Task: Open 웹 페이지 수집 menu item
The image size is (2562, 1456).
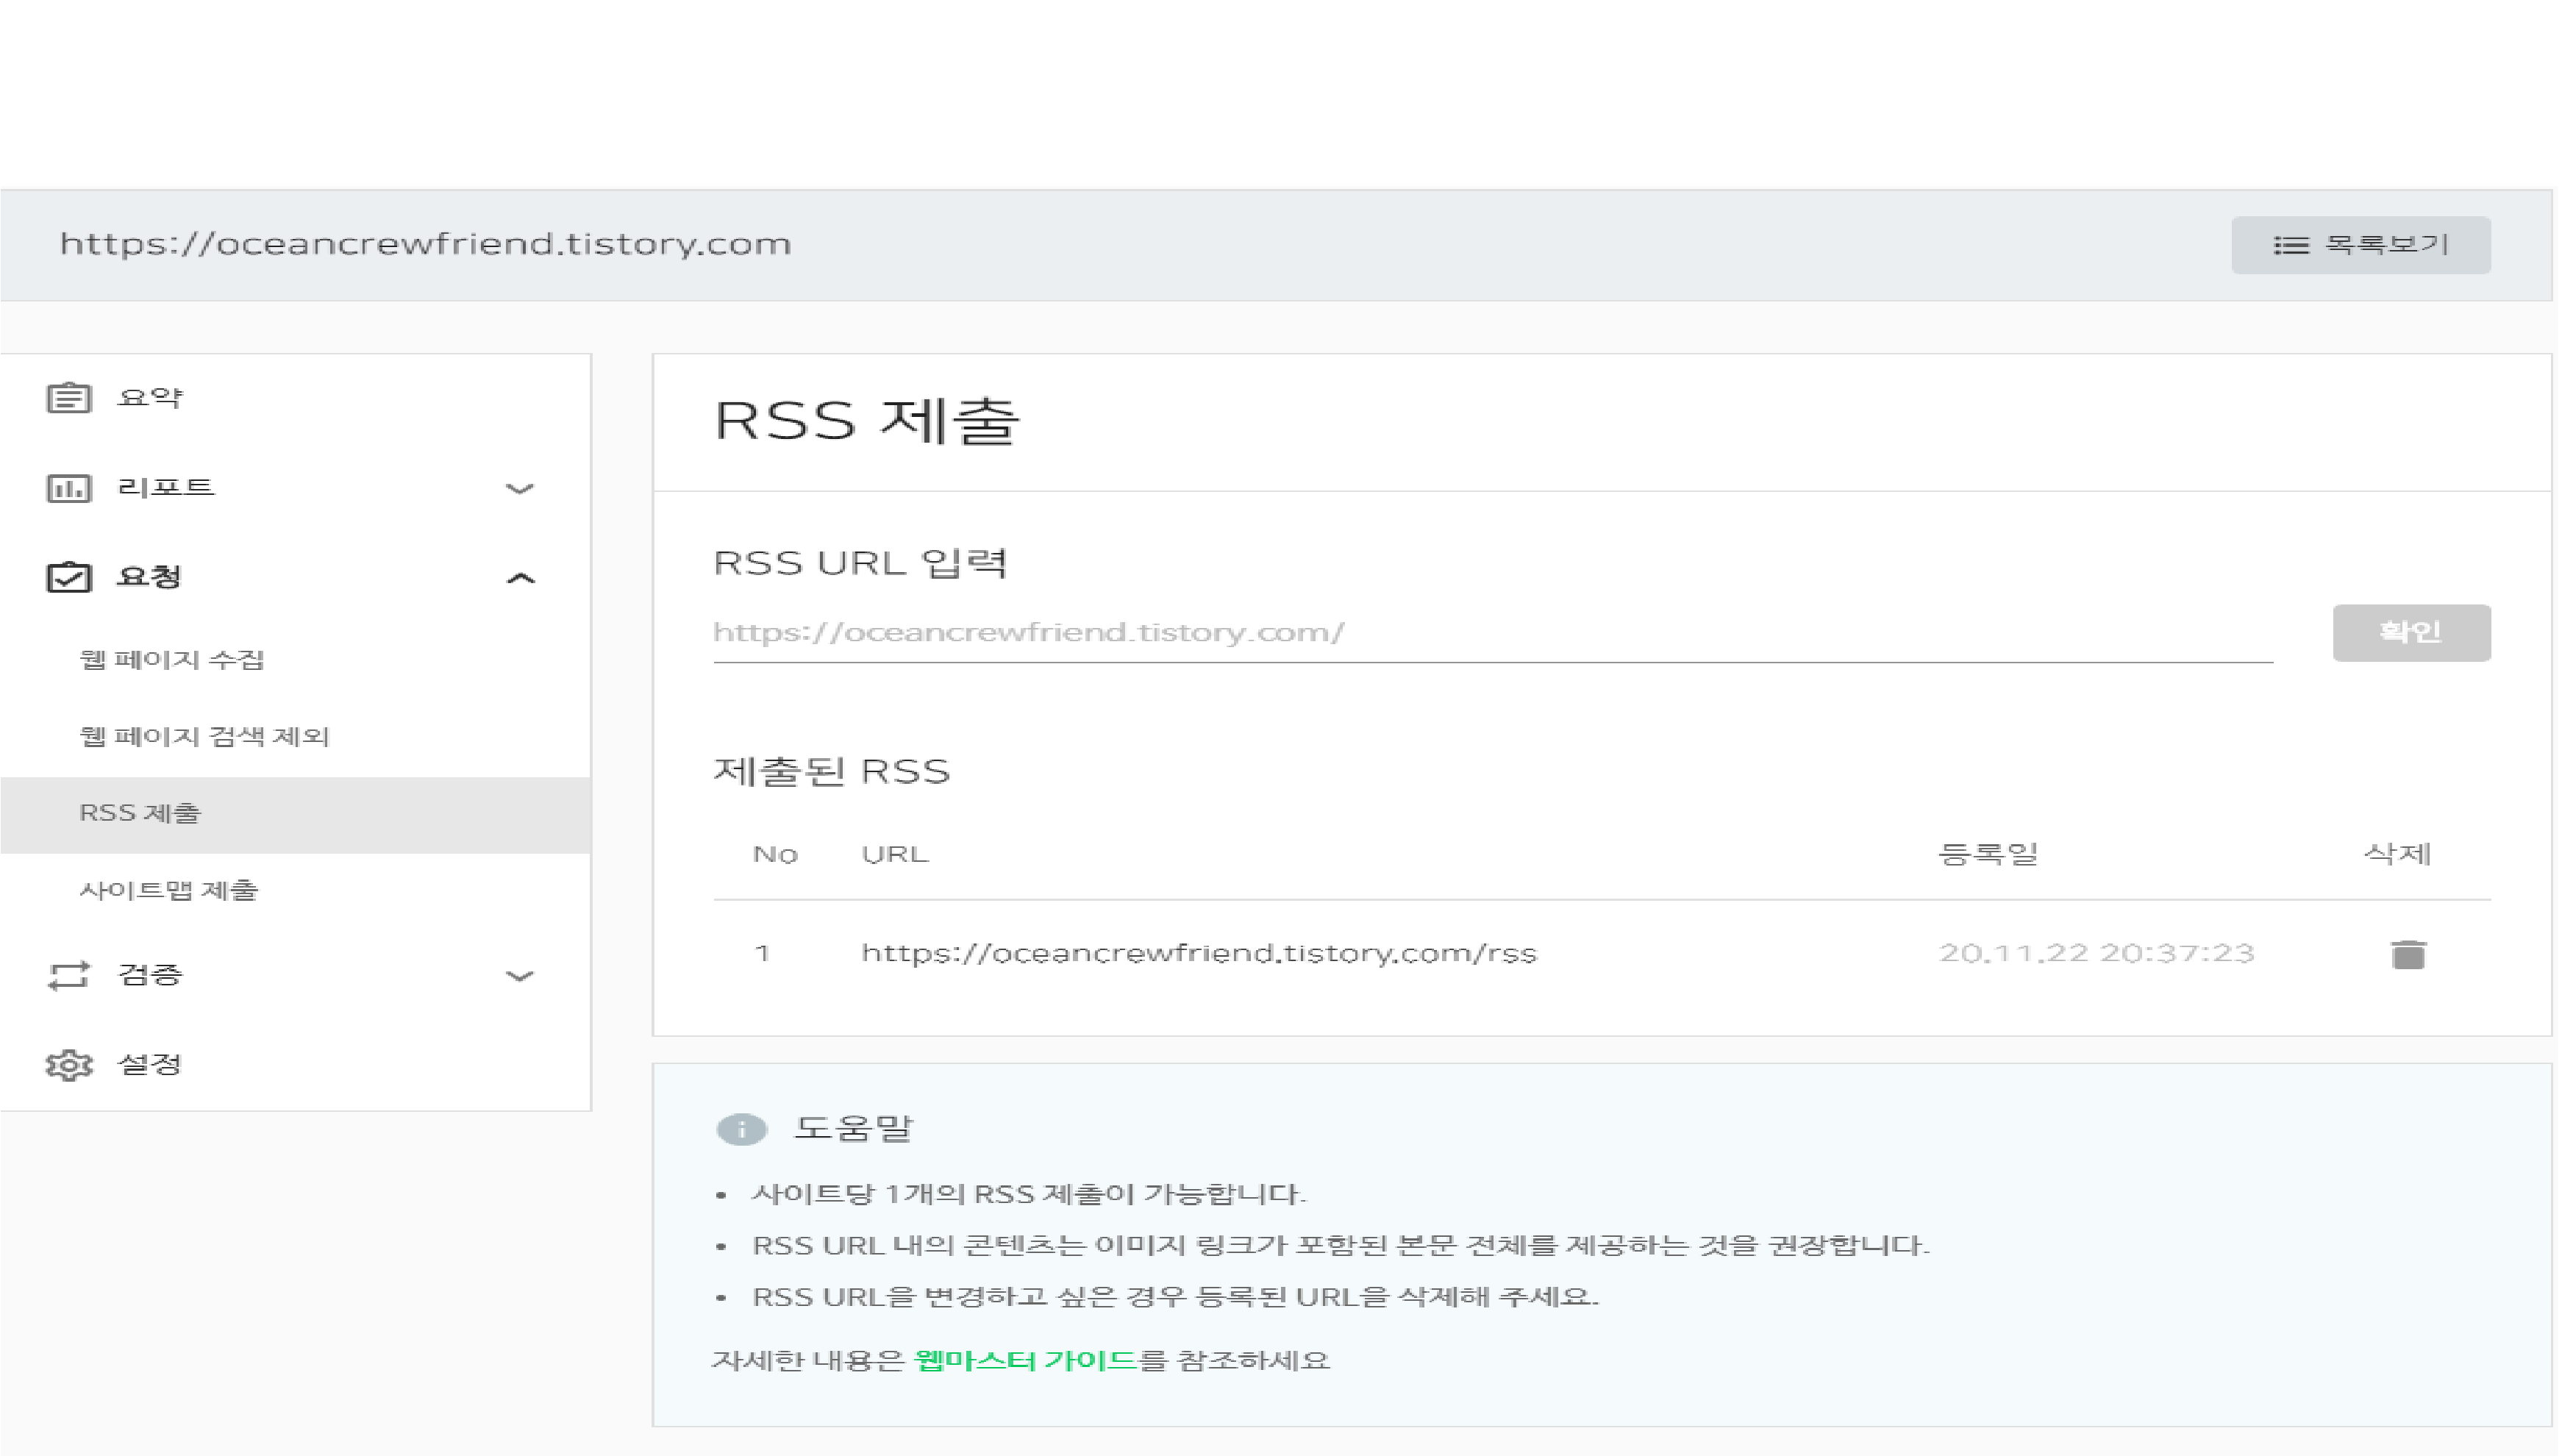Action: click(x=171, y=660)
